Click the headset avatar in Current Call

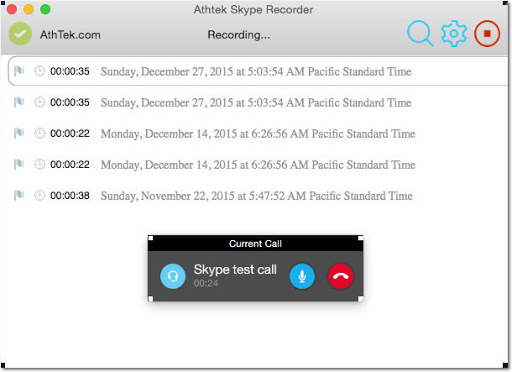point(173,276)
